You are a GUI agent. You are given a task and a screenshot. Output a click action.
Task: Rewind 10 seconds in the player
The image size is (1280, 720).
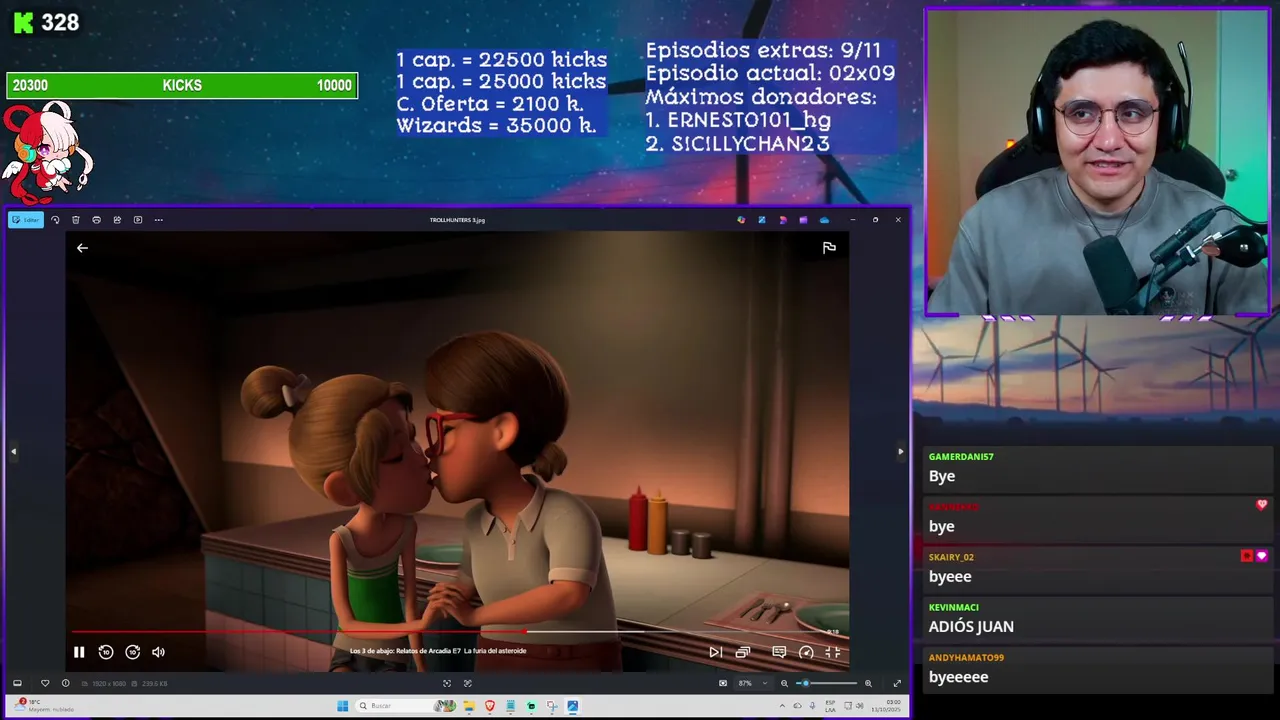click(x=106, y=652)
